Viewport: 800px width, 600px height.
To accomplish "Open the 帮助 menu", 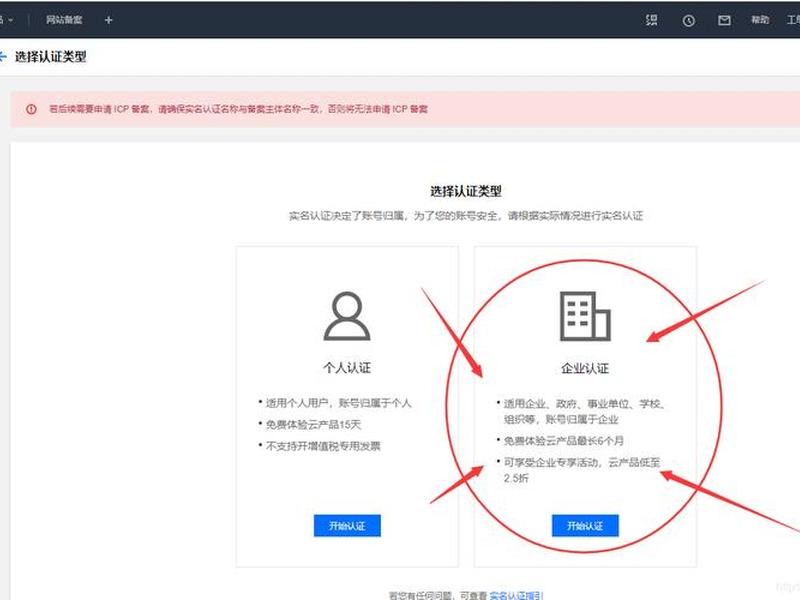I will coord(760,20).
